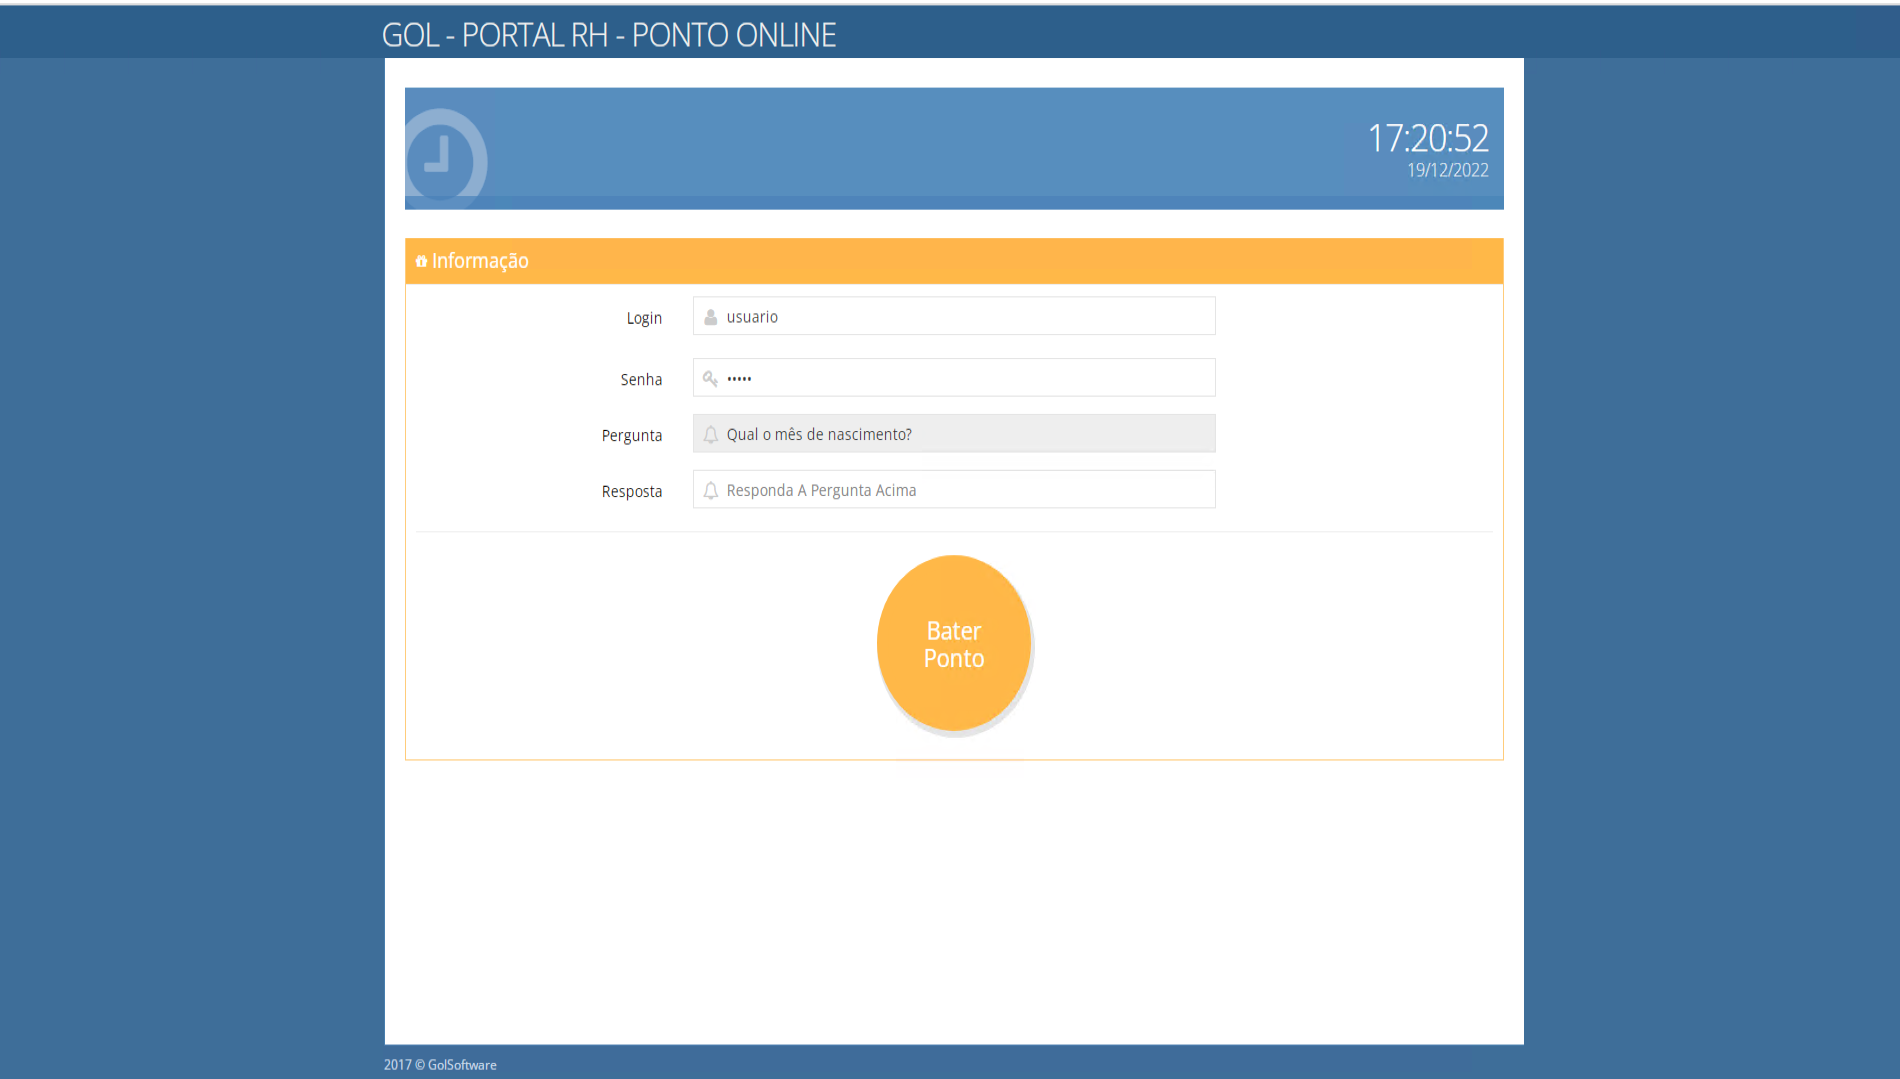Image resolution: width=1900 pixels, height=1079 pixels.
Task: Click the Resposta answer input
Action: coord(954,490)
